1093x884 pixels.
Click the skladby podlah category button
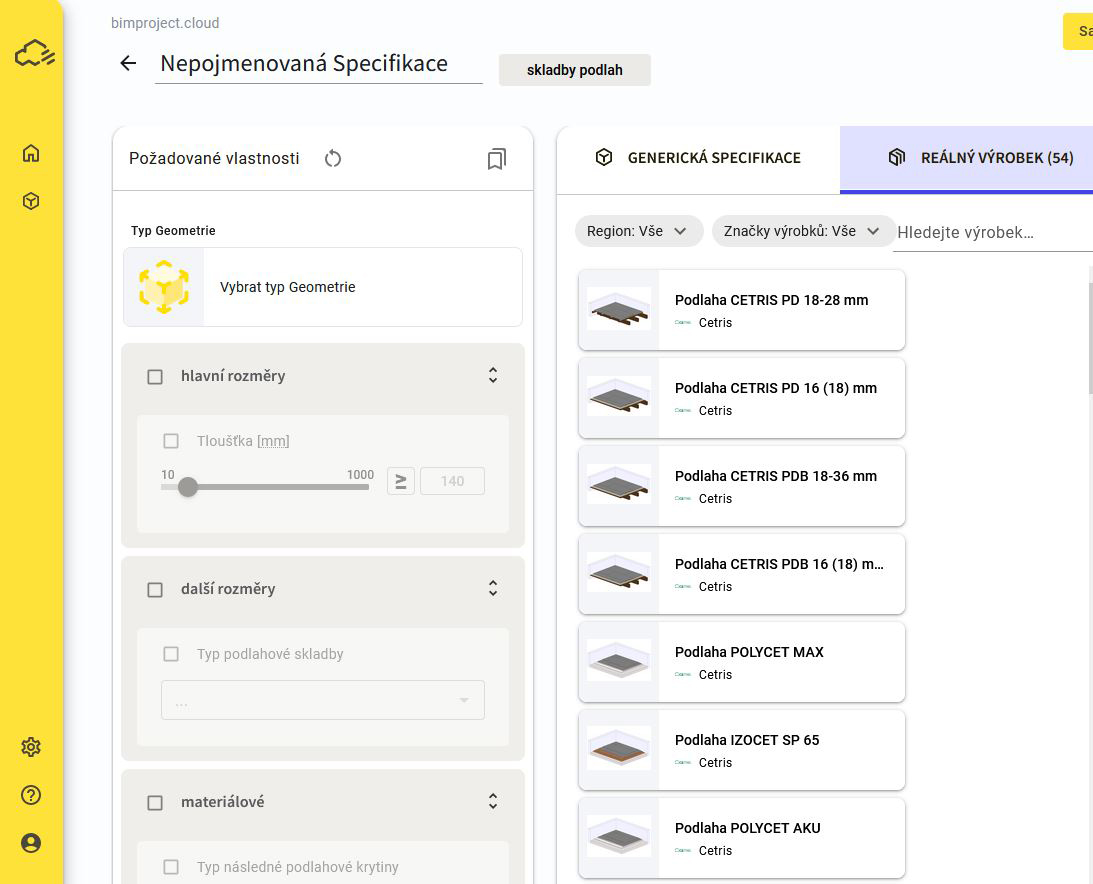pos(574,70)
